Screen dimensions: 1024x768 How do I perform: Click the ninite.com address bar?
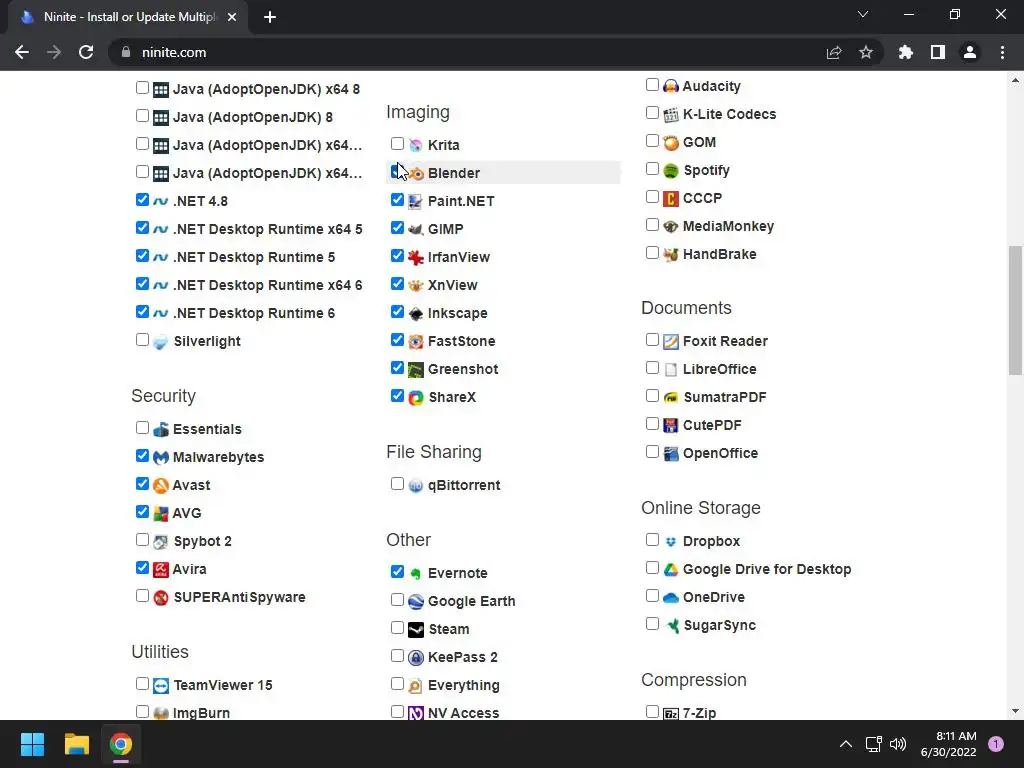pyautogui.click(x=496, y=52)
